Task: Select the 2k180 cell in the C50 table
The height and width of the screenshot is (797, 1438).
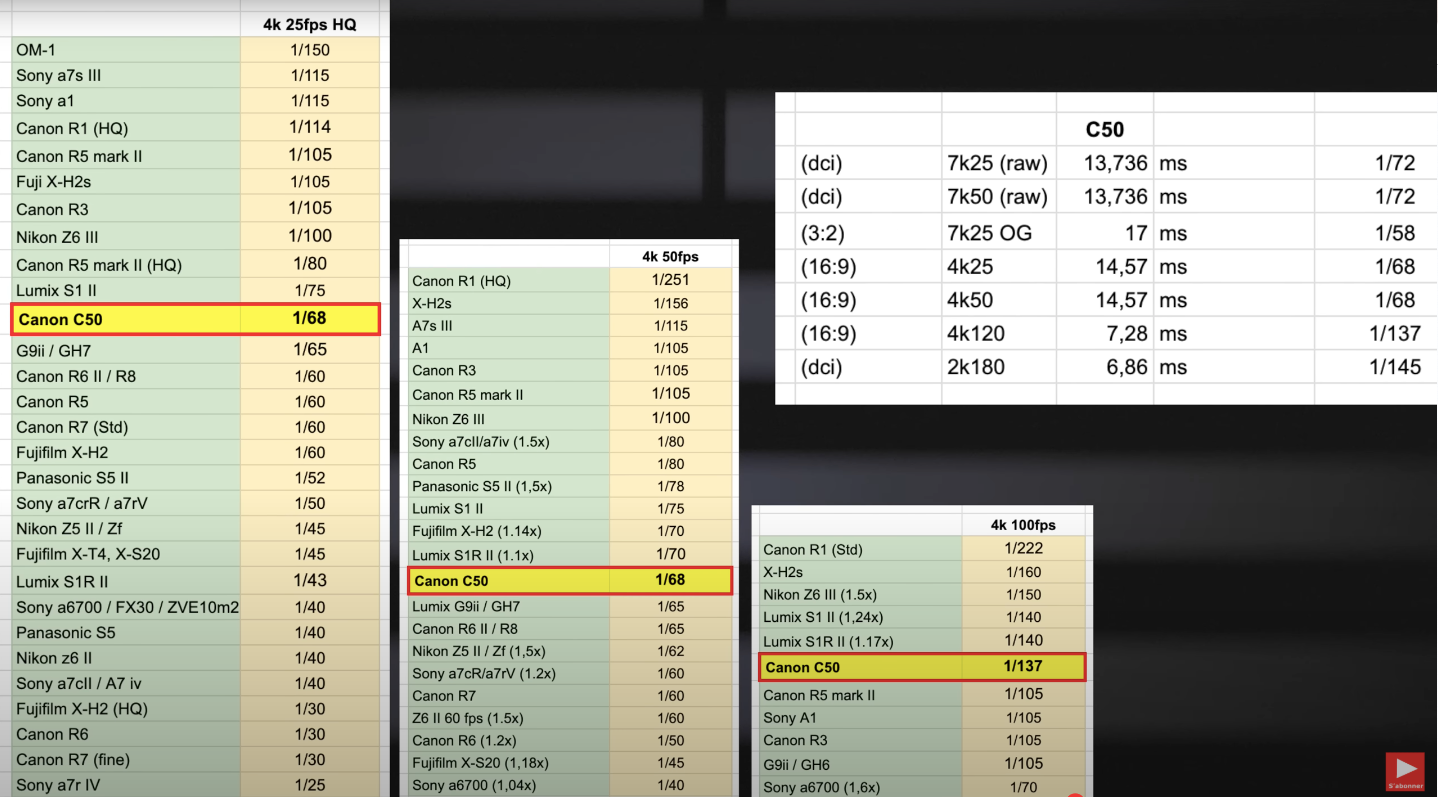Action: (x=976, y=367)
